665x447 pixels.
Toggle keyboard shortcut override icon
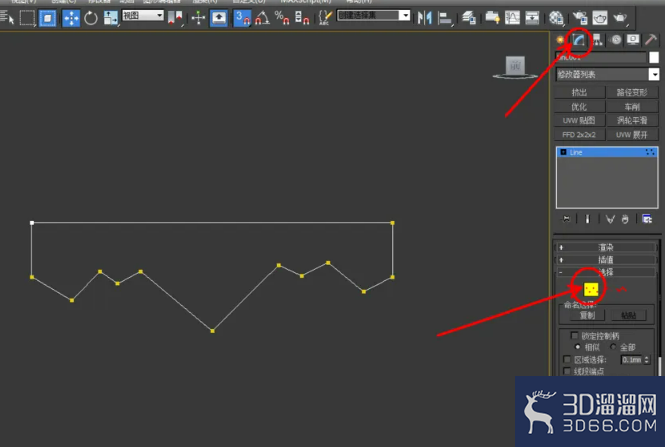(x=219, y=18)
